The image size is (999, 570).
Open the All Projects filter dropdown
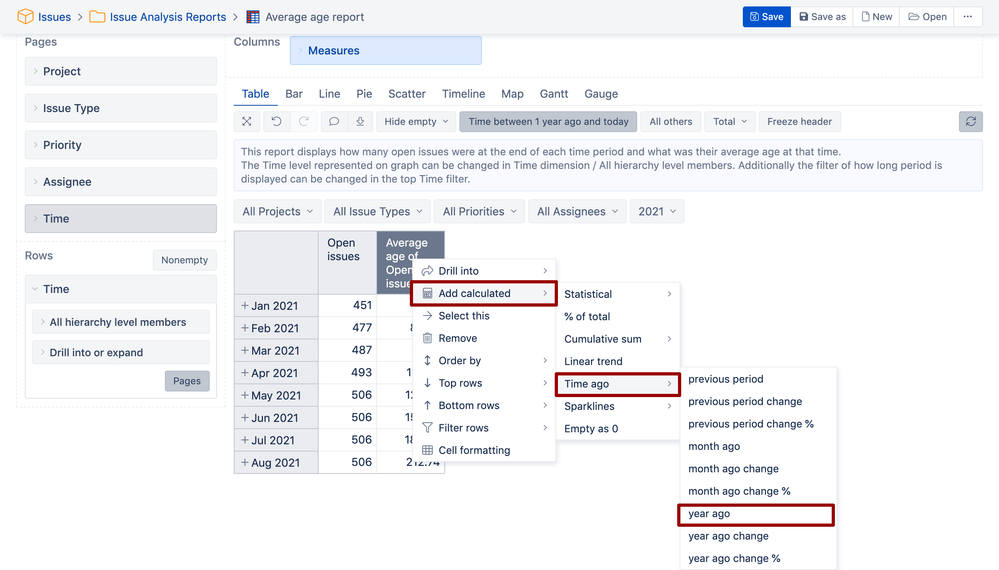(x=278, y=211)
